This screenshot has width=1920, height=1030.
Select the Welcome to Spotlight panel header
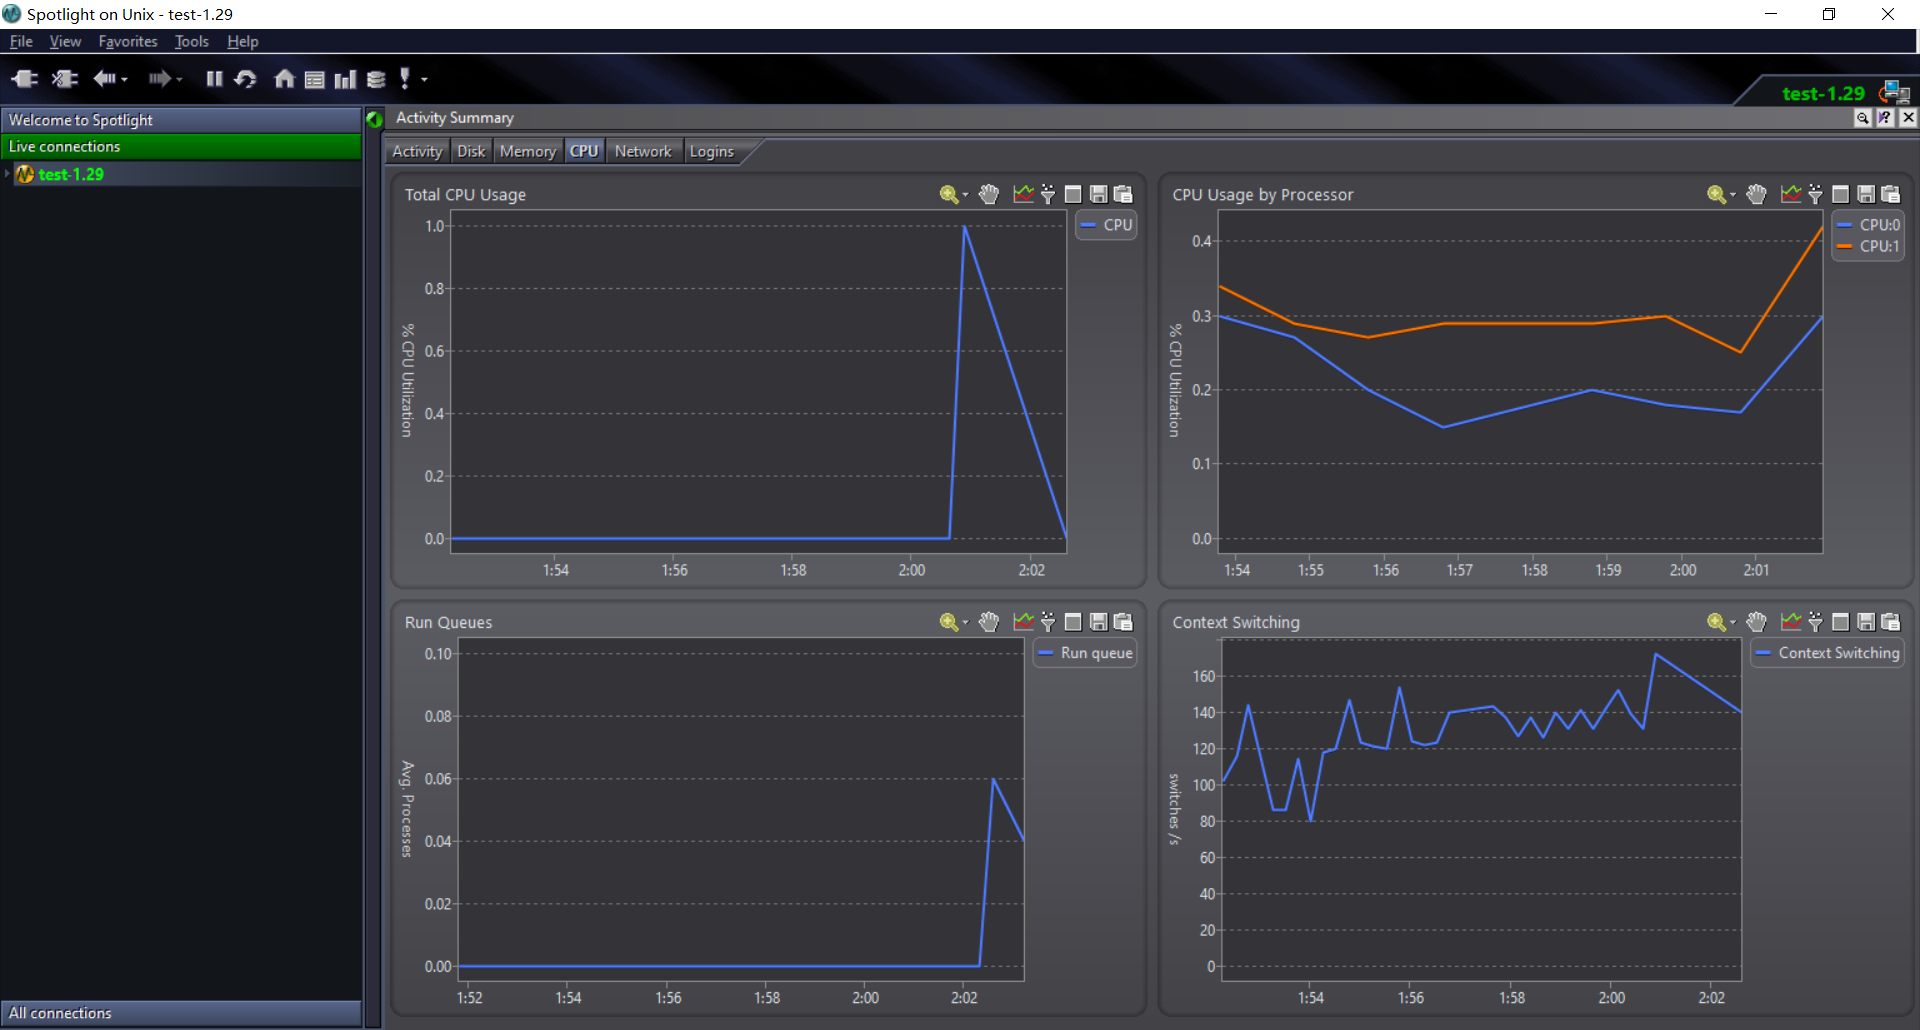click(x=181, y=120)
